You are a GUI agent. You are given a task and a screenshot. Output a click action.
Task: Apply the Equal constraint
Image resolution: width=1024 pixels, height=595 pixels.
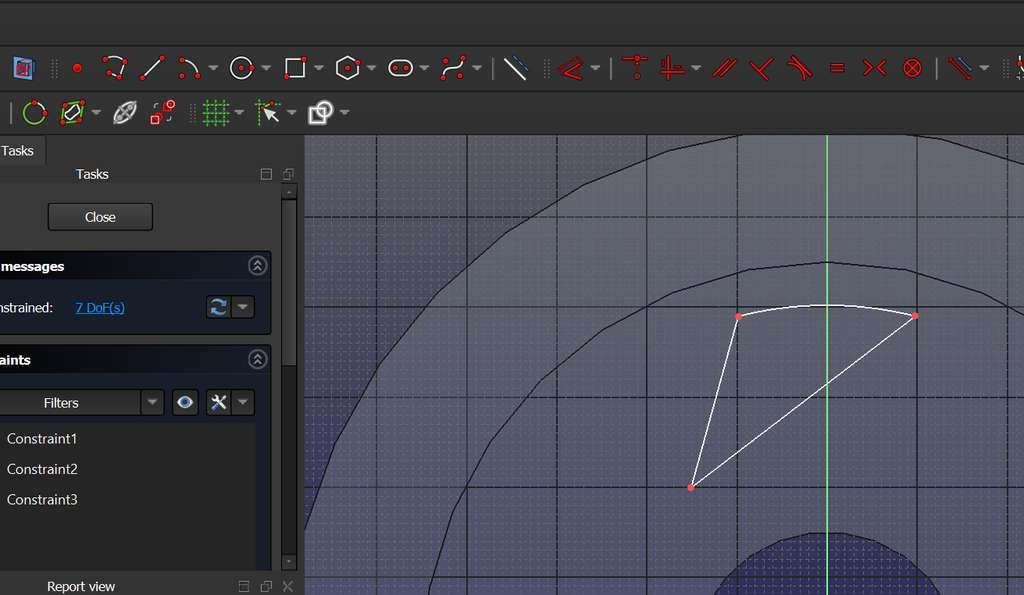pos(837,68)
